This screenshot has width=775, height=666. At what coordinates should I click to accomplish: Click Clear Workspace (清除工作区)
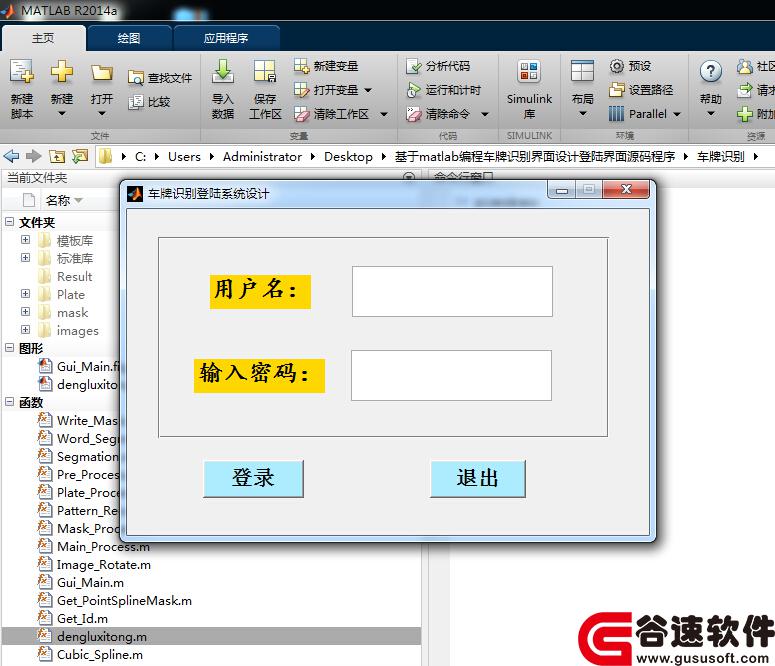tap(332, 114)
